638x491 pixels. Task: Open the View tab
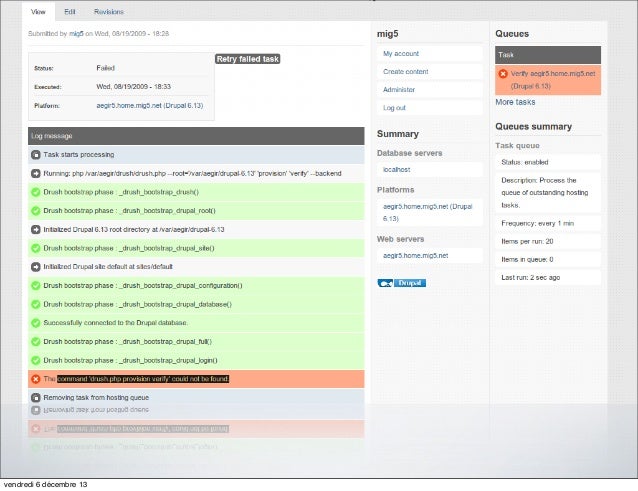coord(38,12)
